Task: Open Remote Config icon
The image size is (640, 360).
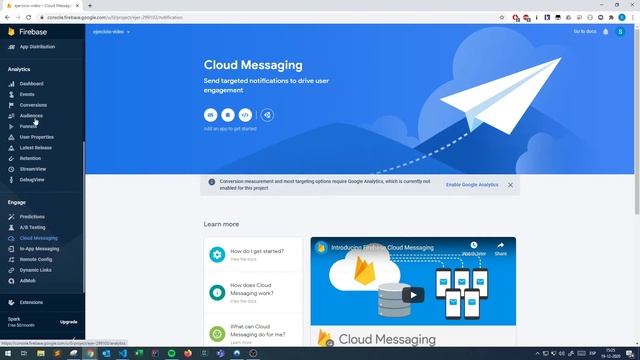Action: [11, 259]
